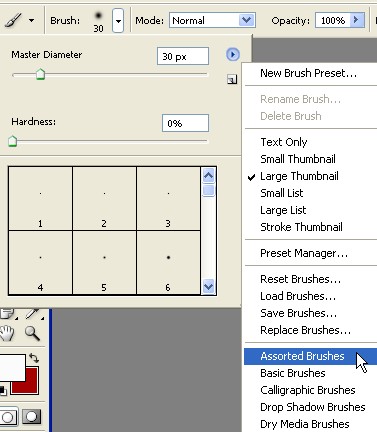Click the Hardness field showing 0%
Viewport: 377px width, 432px height.
click(x=185, y=123)
